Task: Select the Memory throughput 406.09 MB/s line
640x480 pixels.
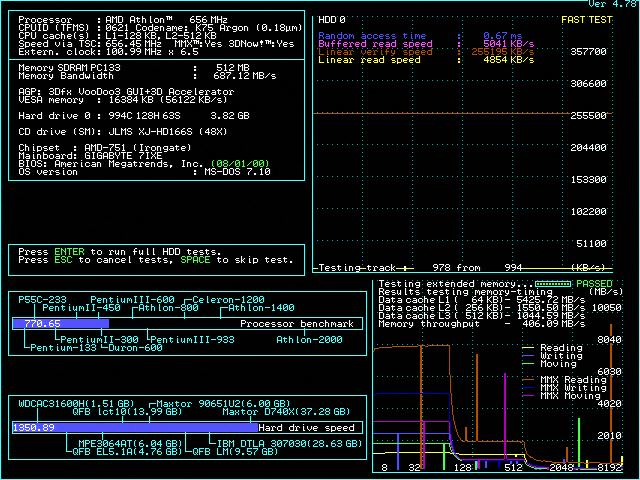Action: click(482, 324)
